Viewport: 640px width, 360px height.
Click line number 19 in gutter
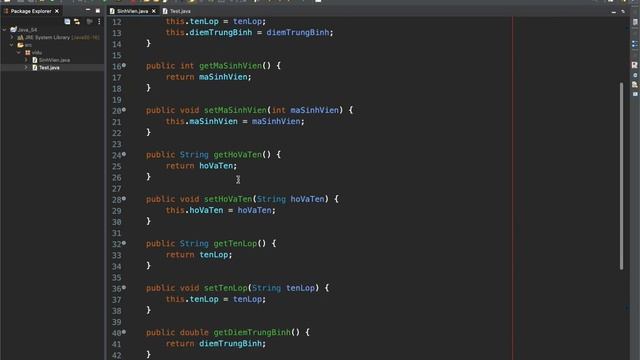(117, 100)
